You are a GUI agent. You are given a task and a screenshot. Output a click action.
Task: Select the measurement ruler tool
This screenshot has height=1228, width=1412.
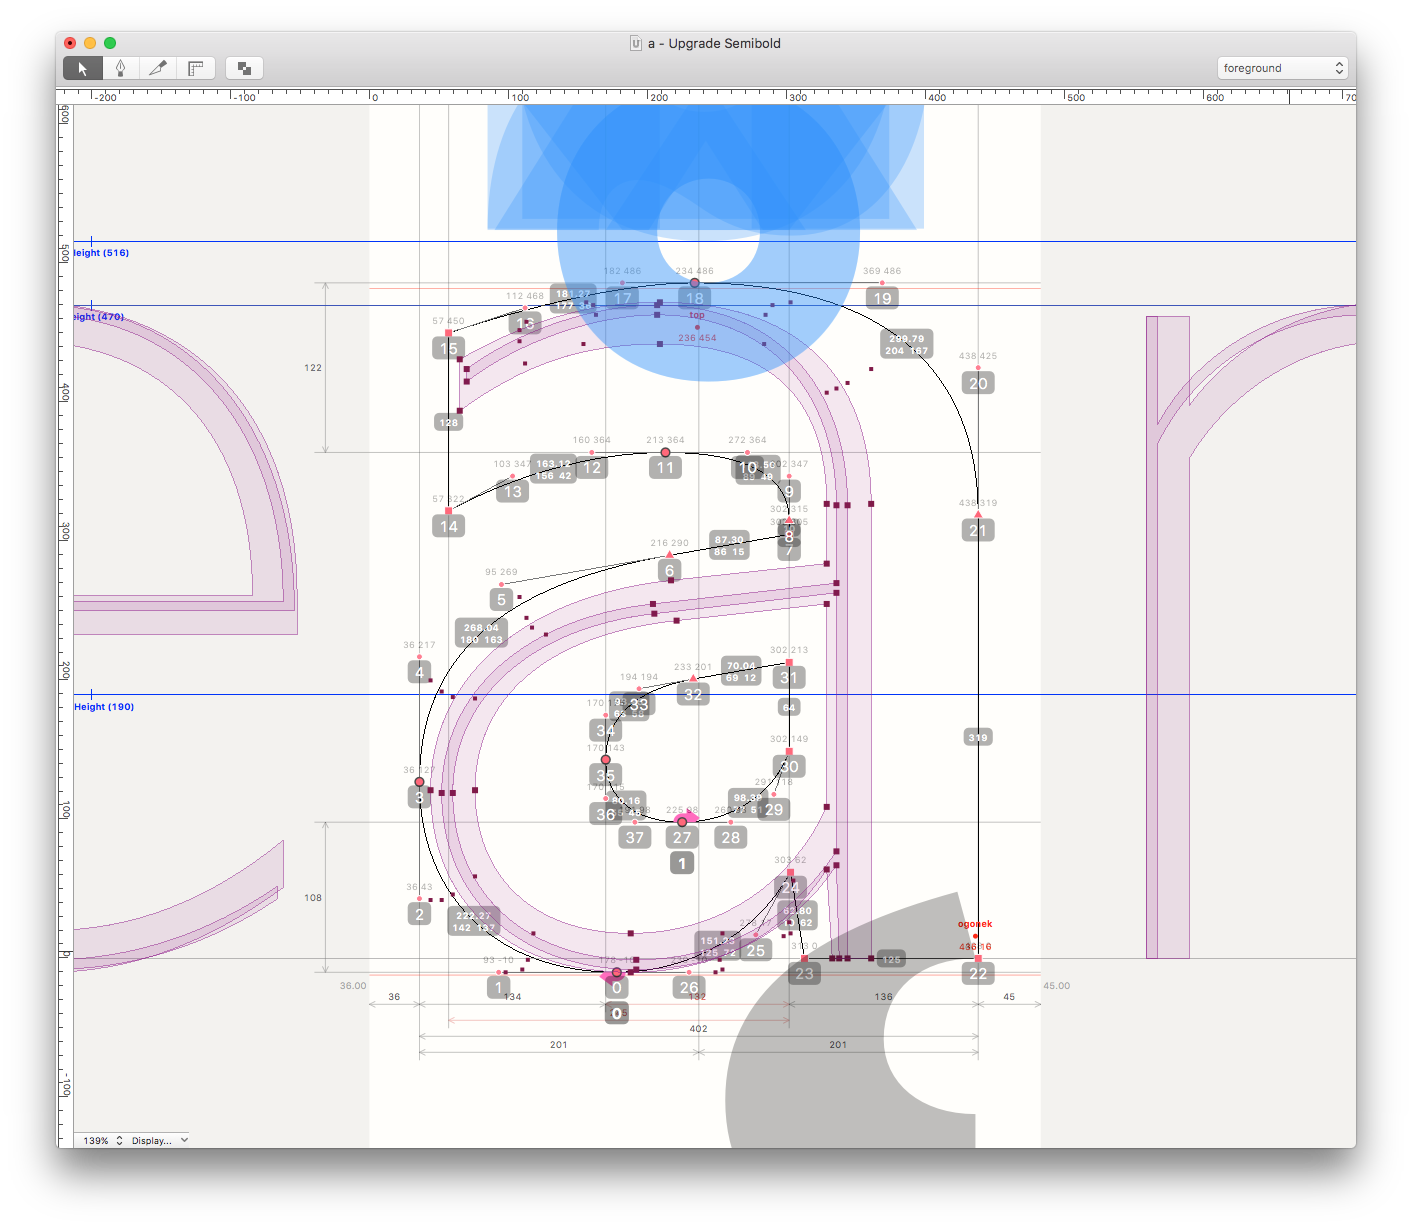196,68
